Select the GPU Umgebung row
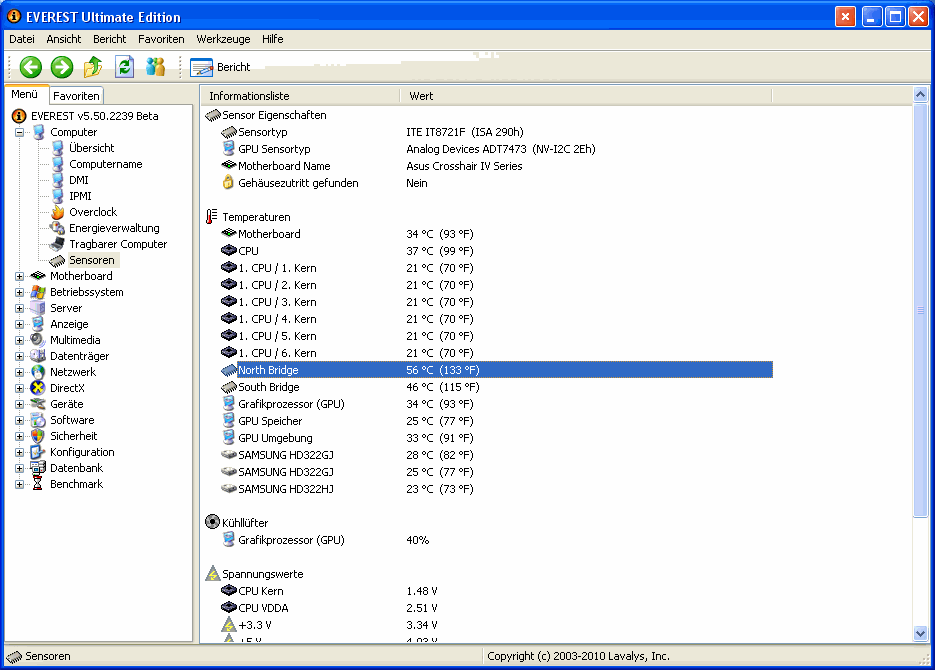This screenshot has width=935, height=670. point(496,438)
